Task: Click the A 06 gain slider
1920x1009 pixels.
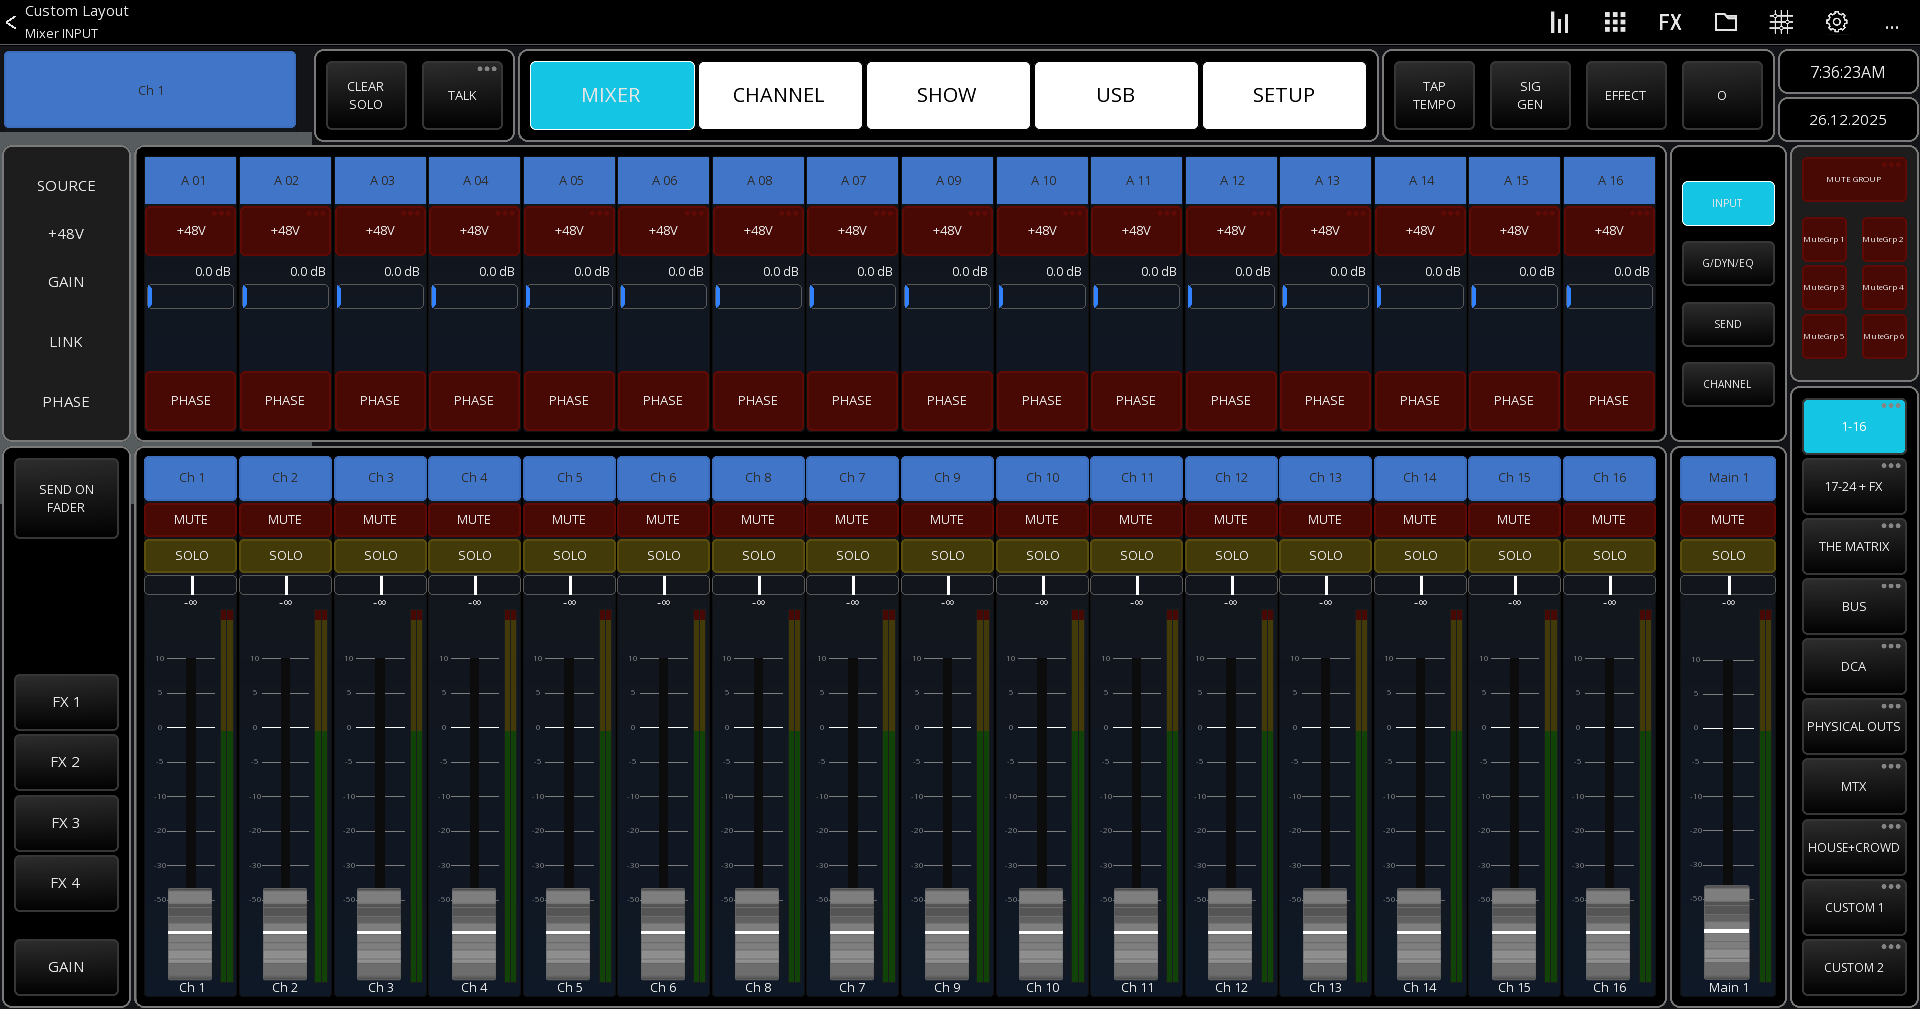Action: [x=663, y=297]
